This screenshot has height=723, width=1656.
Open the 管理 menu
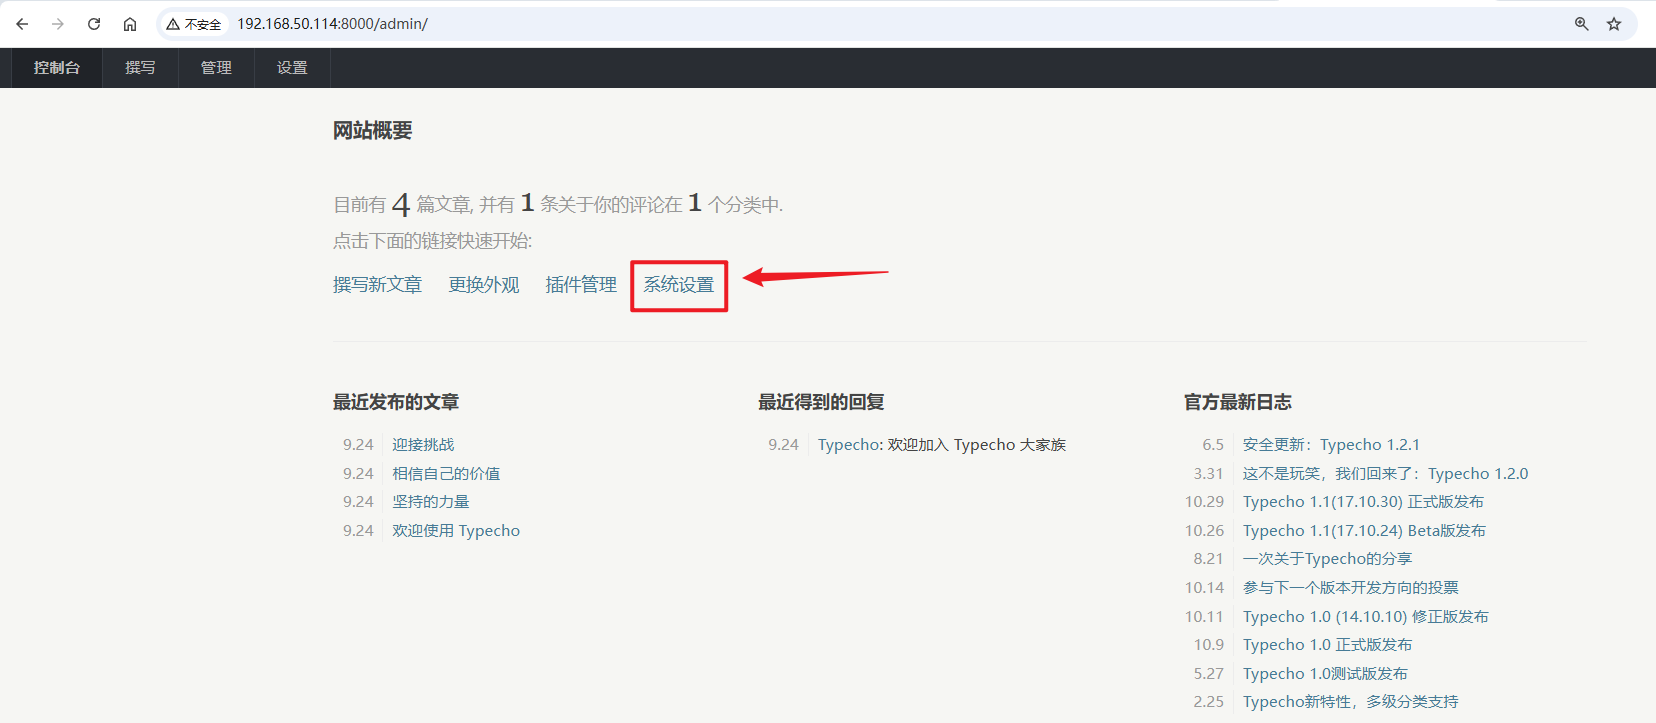(216, 68)
